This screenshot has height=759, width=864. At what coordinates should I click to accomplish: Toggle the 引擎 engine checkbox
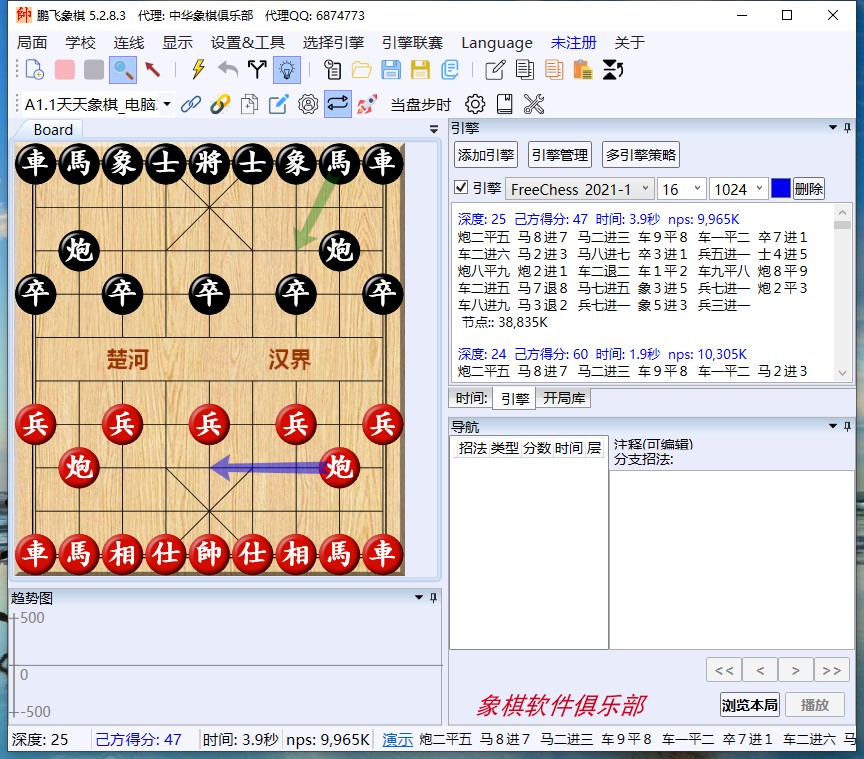[x=461, y=188]
